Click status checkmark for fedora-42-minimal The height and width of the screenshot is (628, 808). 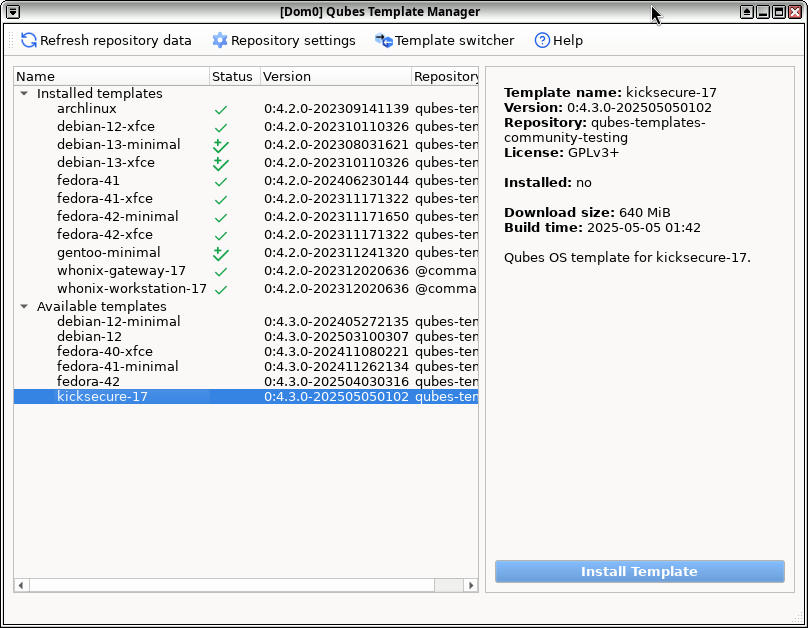click(221, 218)
